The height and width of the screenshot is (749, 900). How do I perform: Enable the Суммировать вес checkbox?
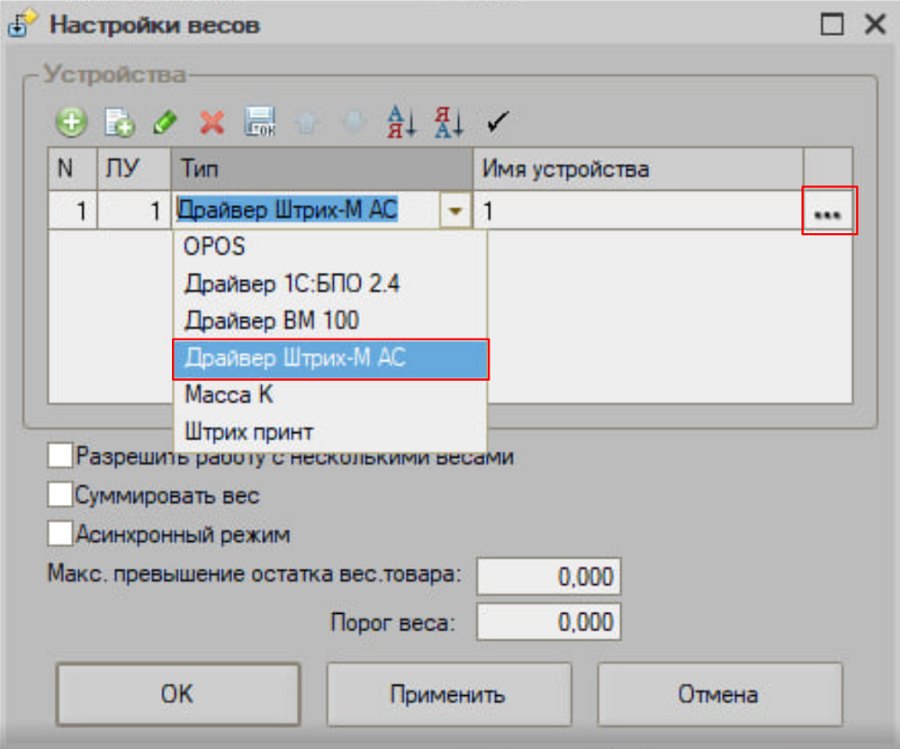[60, 495]
